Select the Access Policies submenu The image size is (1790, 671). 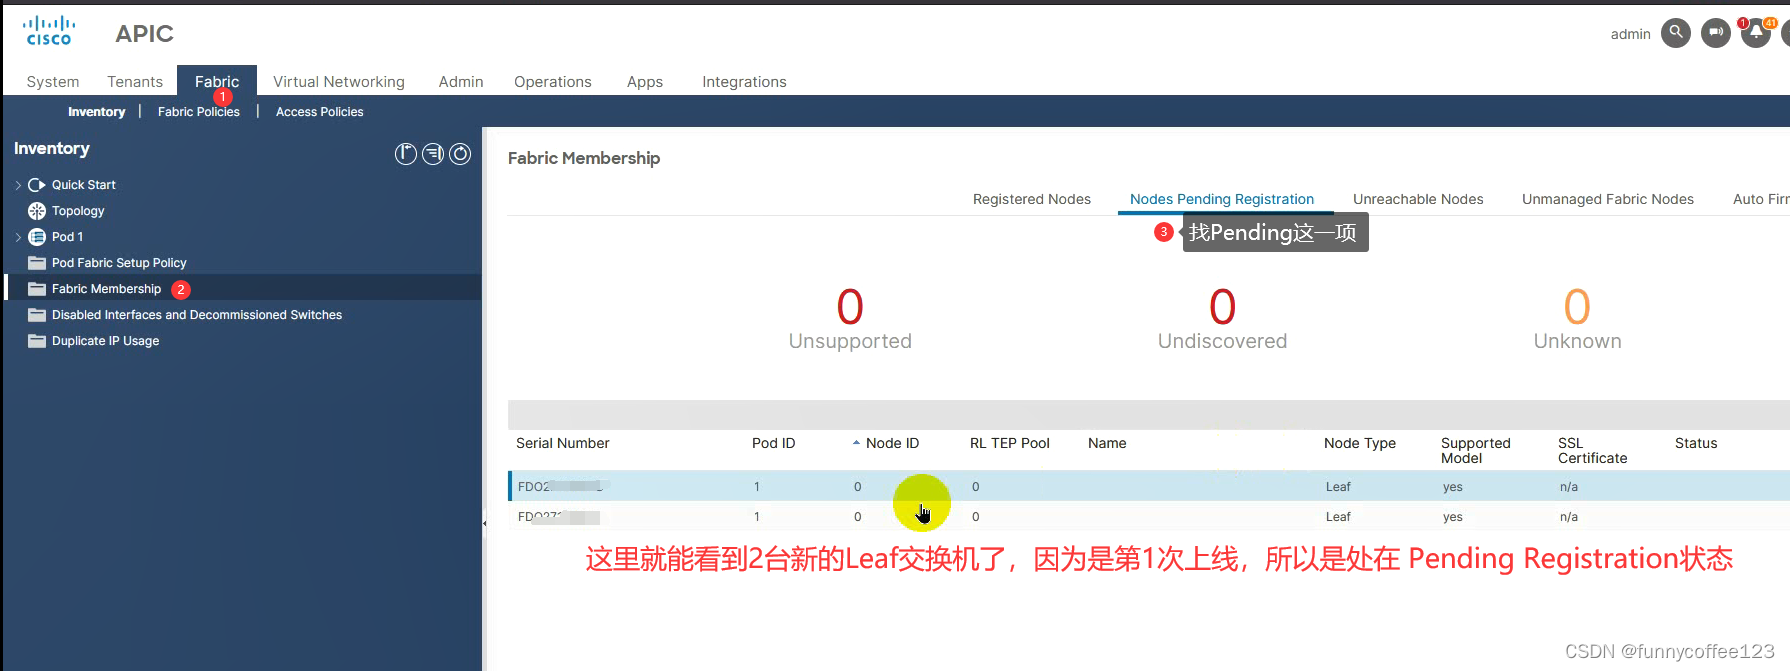point(320,112)
